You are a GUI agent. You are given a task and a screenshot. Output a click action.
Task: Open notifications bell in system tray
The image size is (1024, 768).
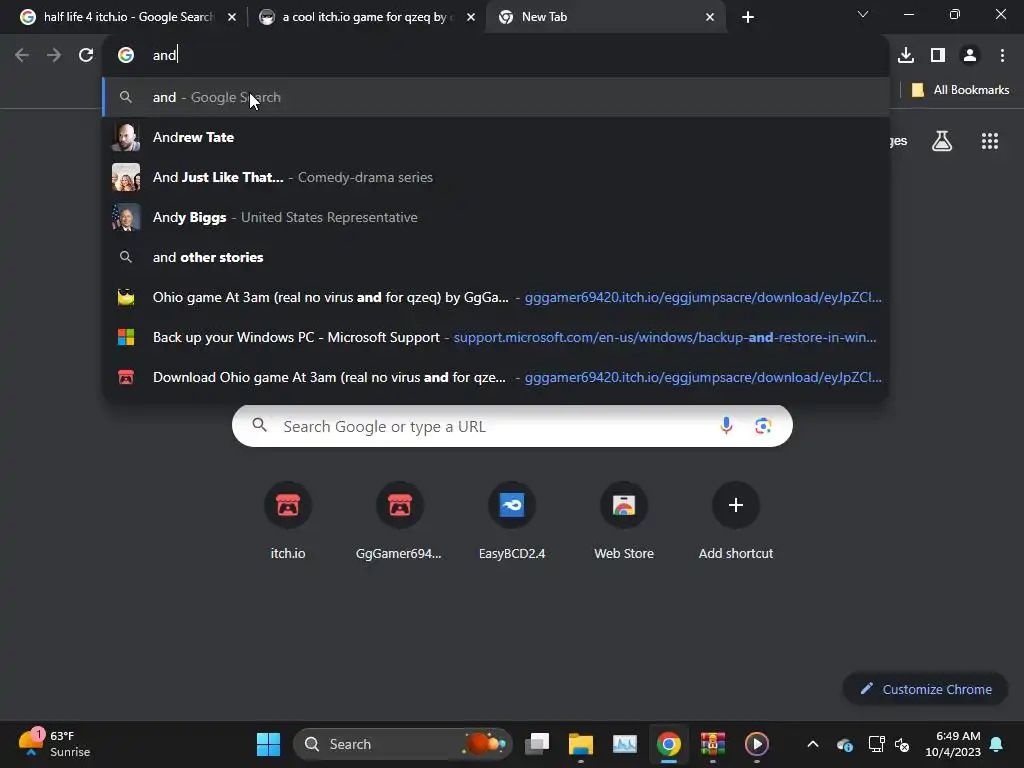(x=997, y=744)
